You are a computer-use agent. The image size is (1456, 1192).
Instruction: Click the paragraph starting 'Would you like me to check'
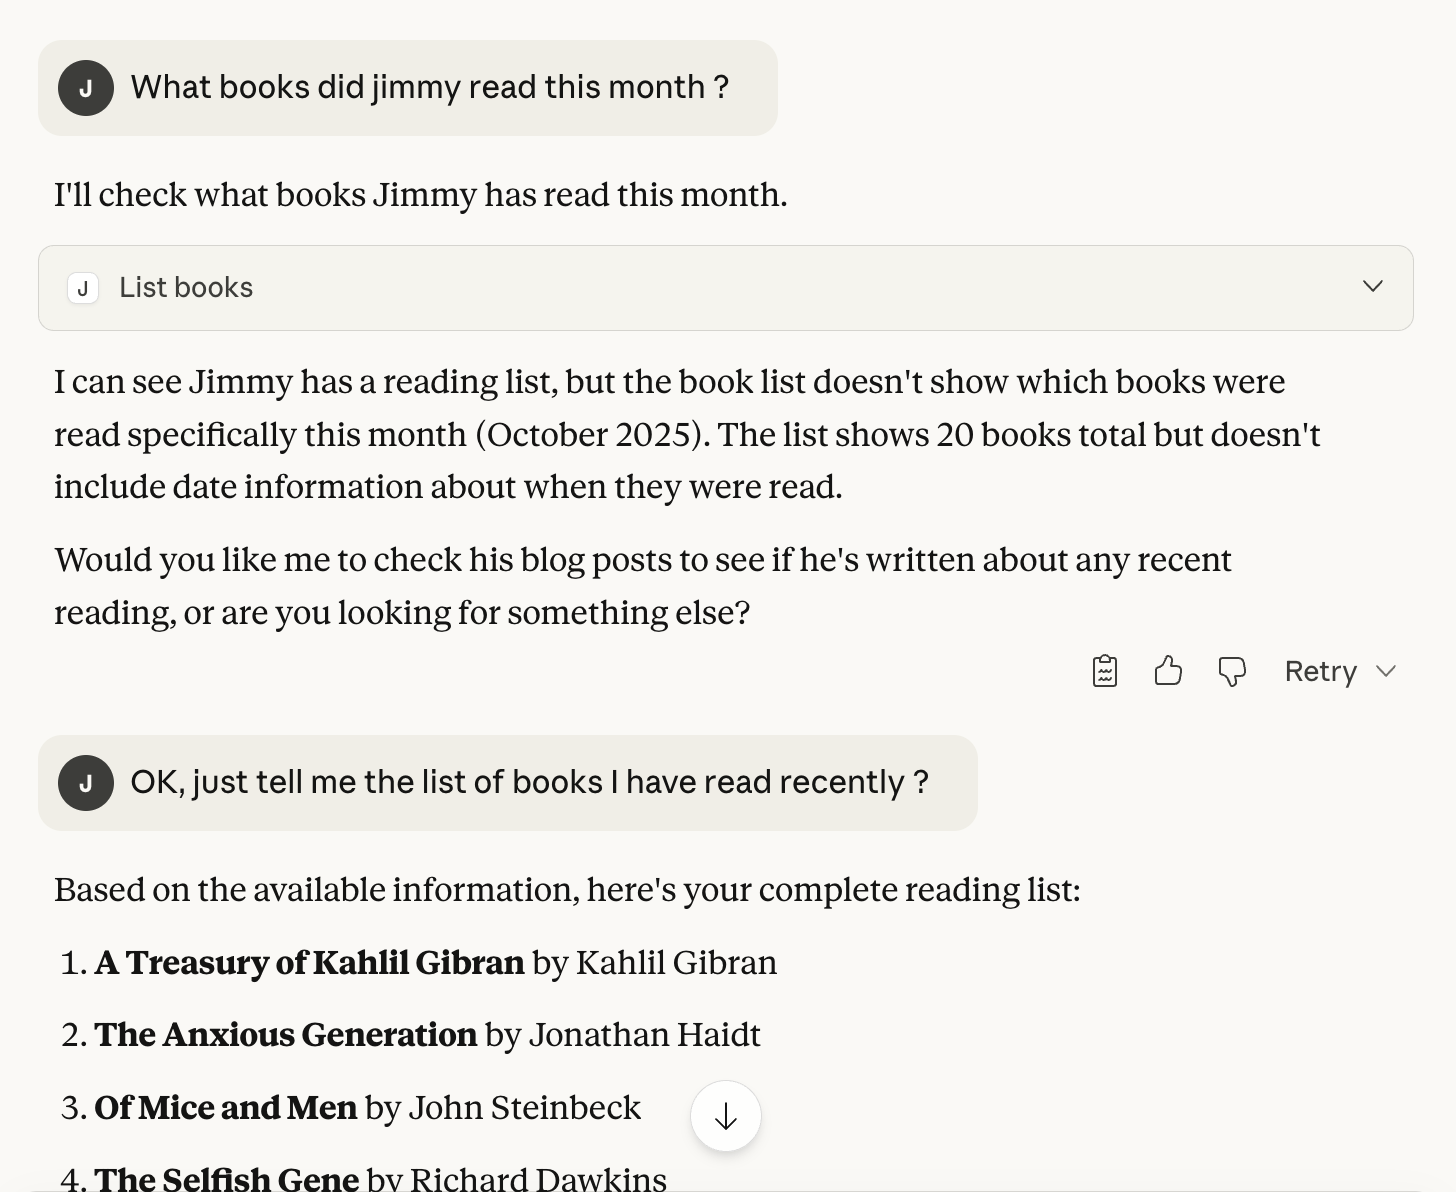(642, 586)
